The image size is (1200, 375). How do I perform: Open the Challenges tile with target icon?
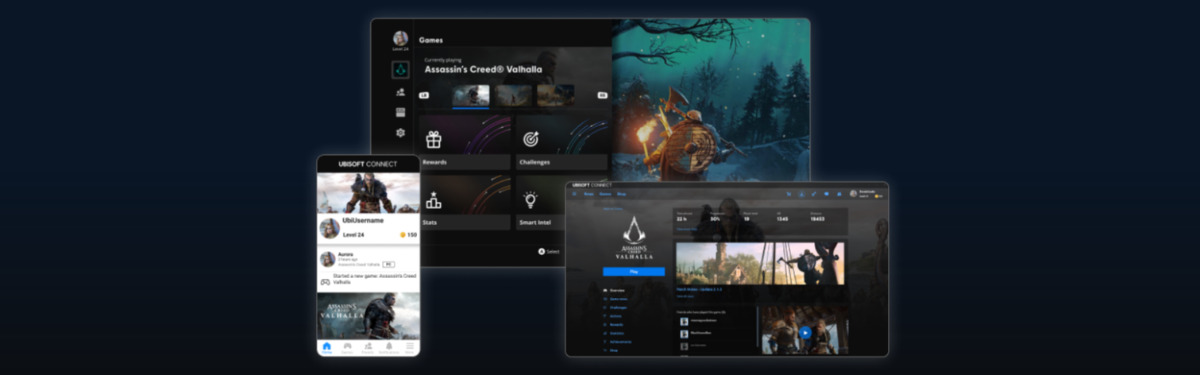pos(562,142)
